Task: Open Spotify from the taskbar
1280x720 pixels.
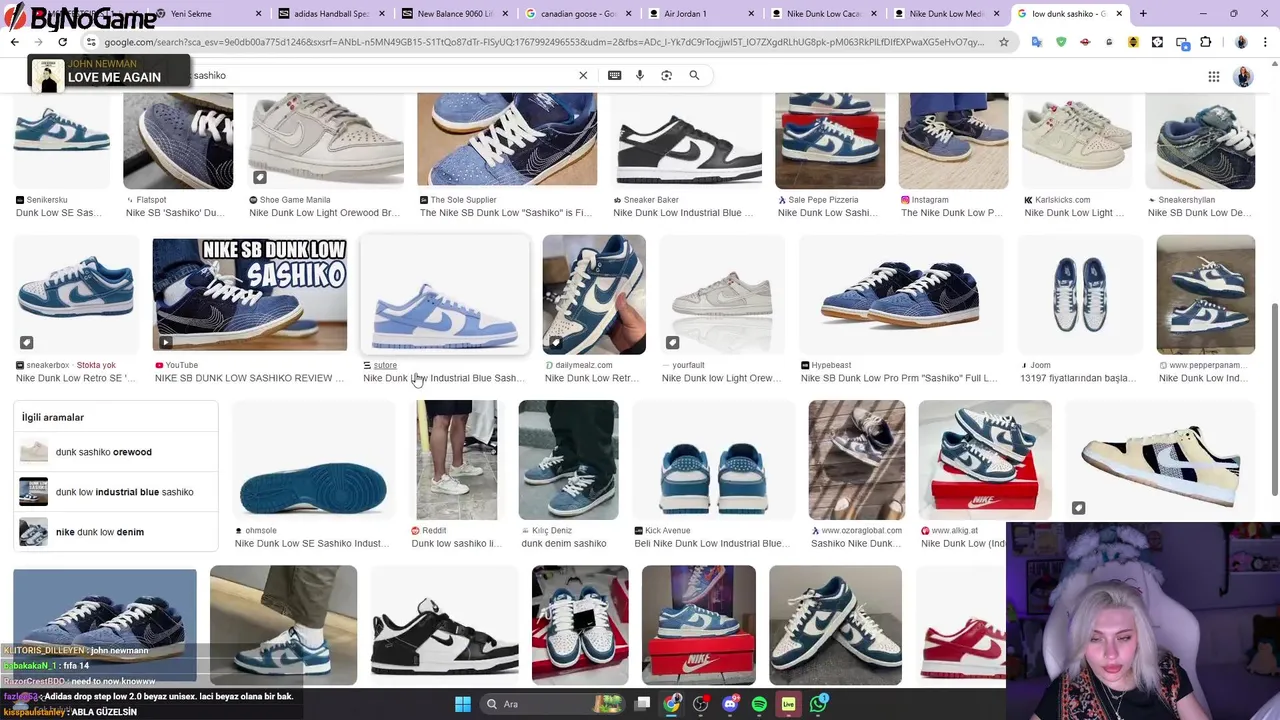Action: click(759, 704)
